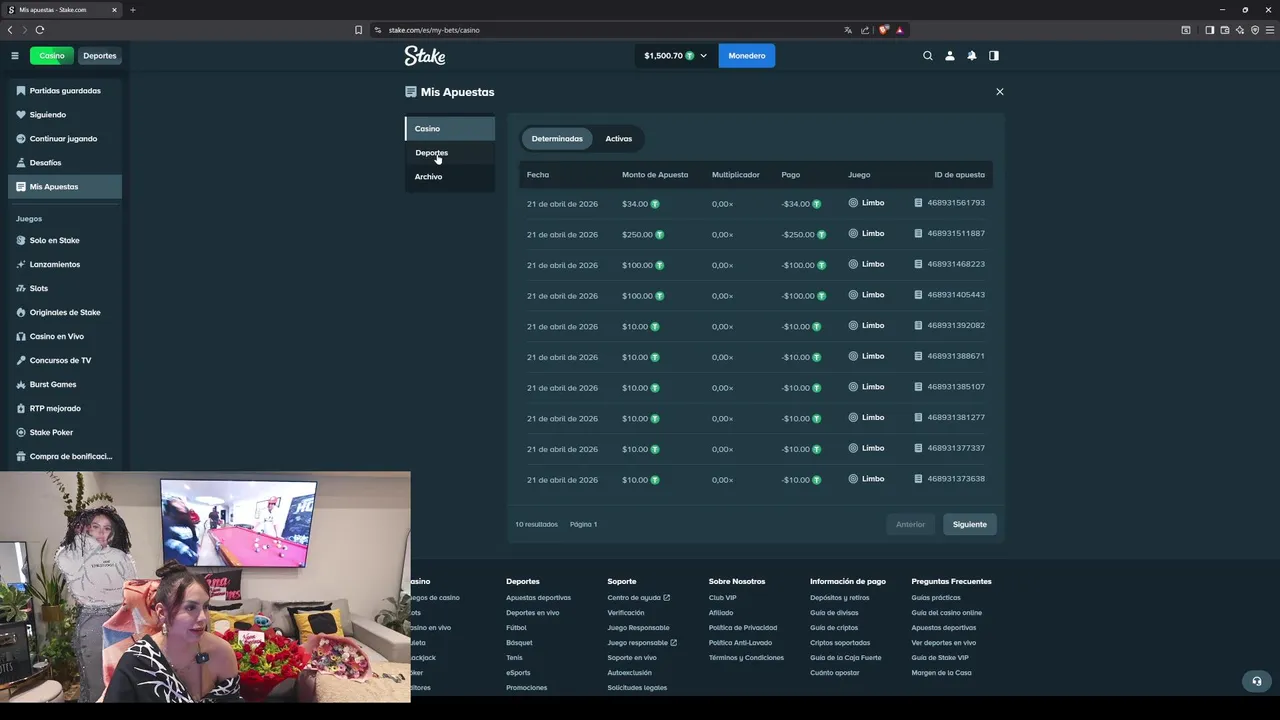Click the Siguiente pagination button
The width and height of the screenshot is (1280, 720).
[x=970, y=524]
